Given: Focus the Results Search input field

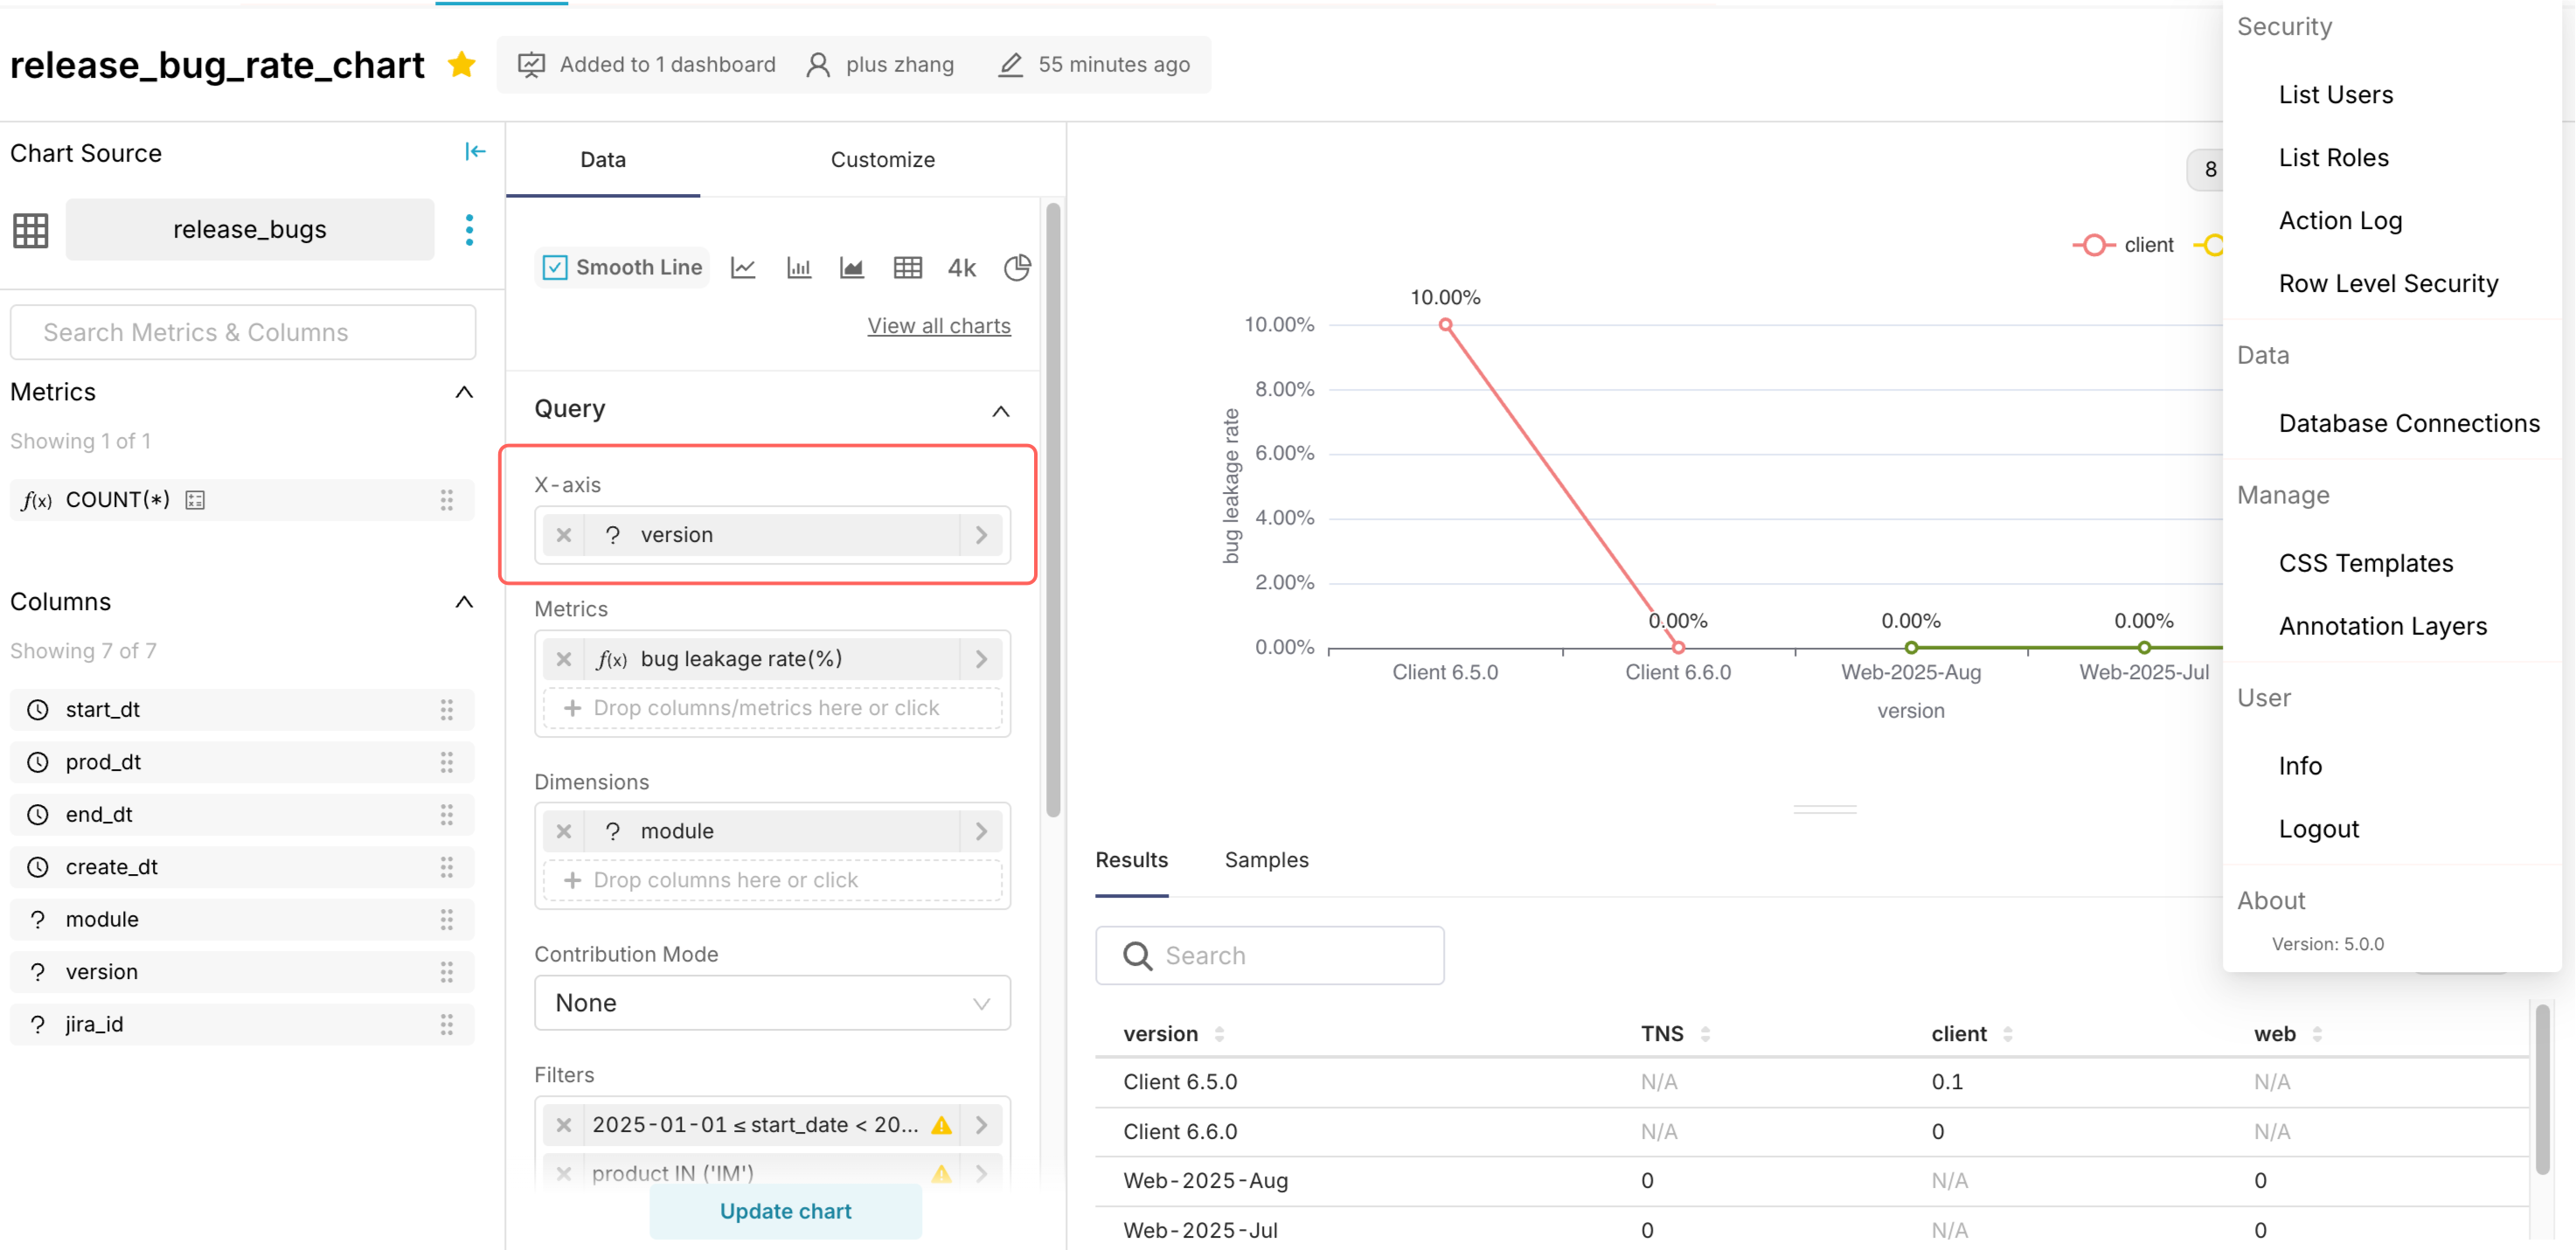Looking at the screenshot, I should point(1269,956).
